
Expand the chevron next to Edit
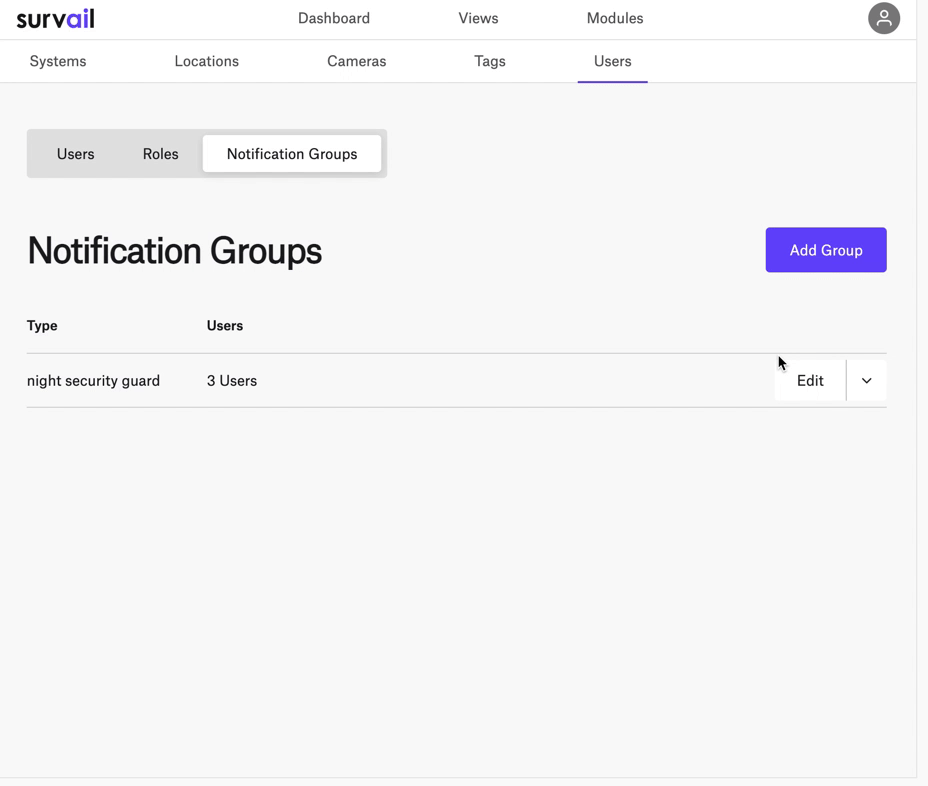pyautogui.click(x=866, y=381)
